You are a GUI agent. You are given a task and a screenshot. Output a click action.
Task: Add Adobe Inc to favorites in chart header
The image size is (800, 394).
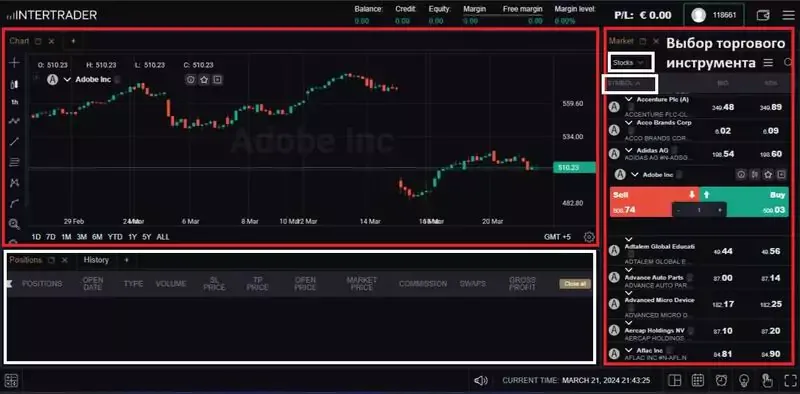tap(204, 80)
